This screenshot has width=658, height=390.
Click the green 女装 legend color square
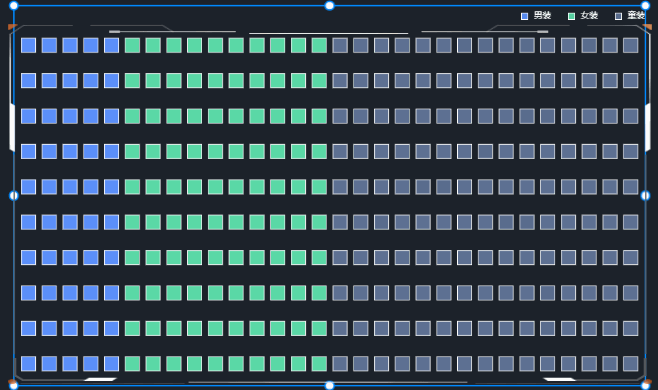(571, 16)
